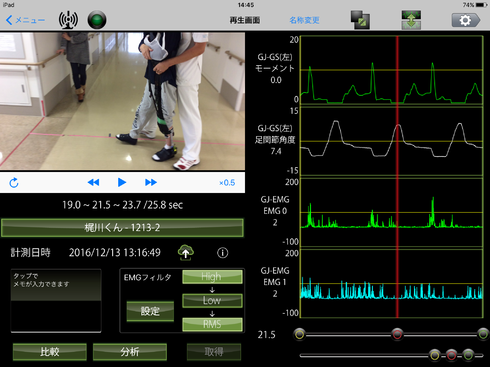
Task: Go back to メニュー
Action: [x=25, y=20]
